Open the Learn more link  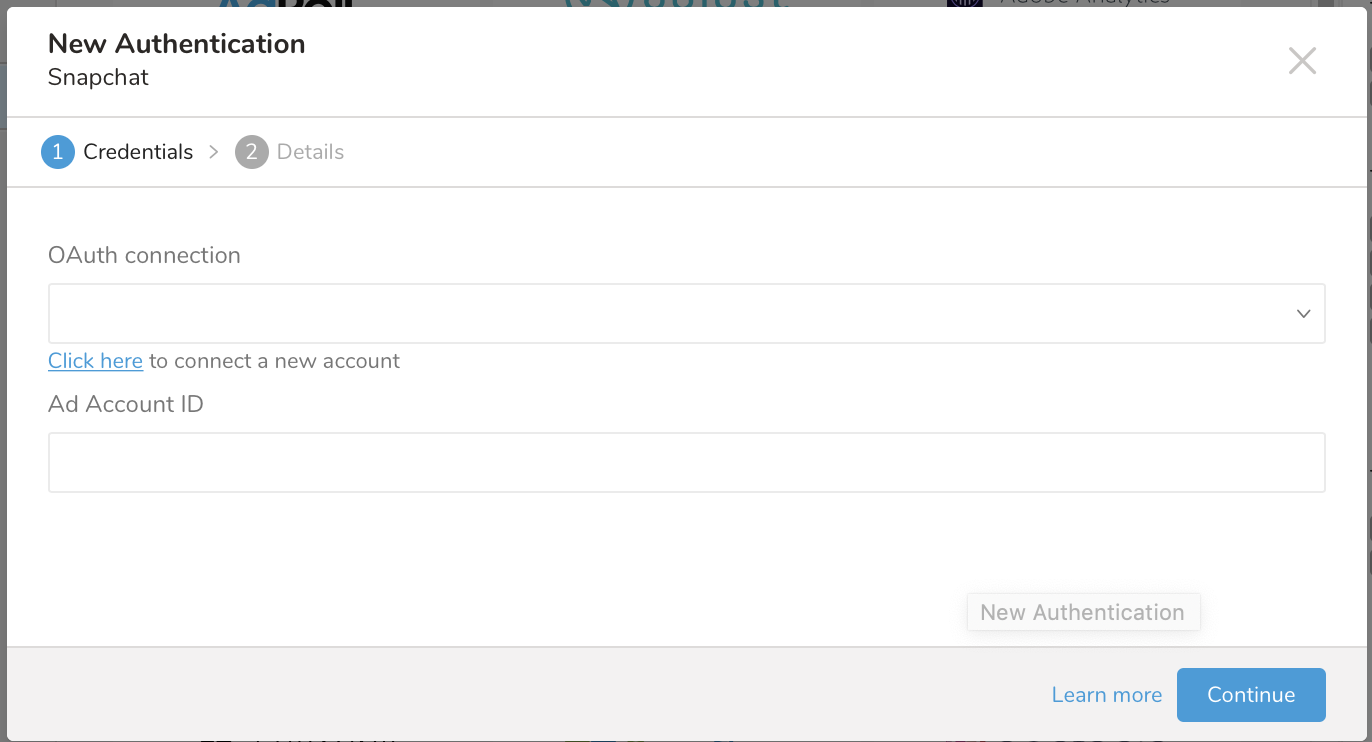click(1106, 695)
